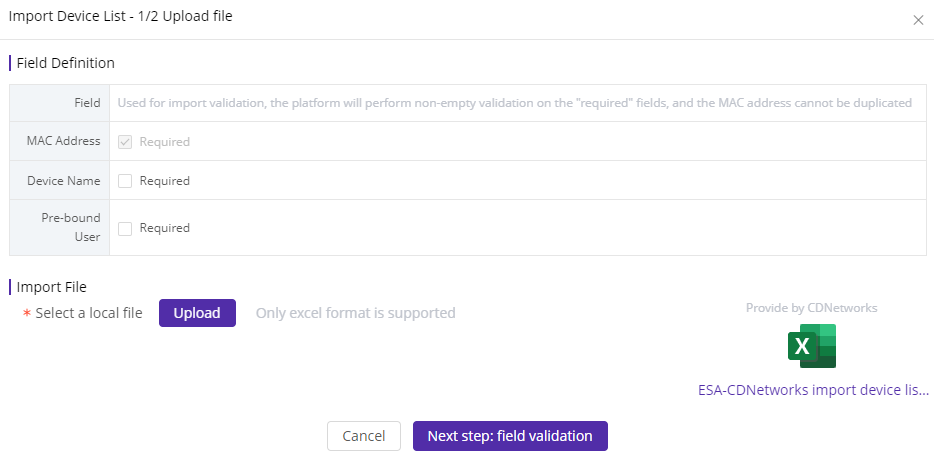Click the disabled MAC Address Required checkbox

pyautogui.click(x=124, y=142)
